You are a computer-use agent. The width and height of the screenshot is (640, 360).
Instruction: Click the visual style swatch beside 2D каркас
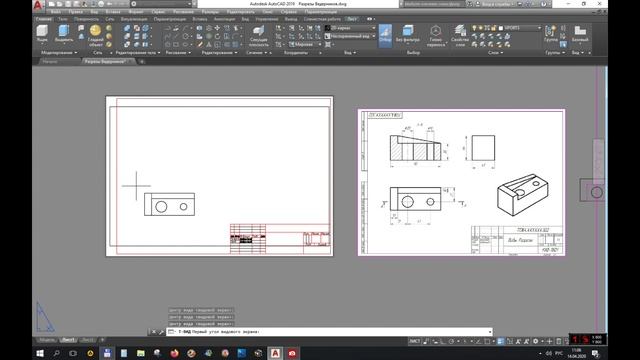click(x=327, y=28)
